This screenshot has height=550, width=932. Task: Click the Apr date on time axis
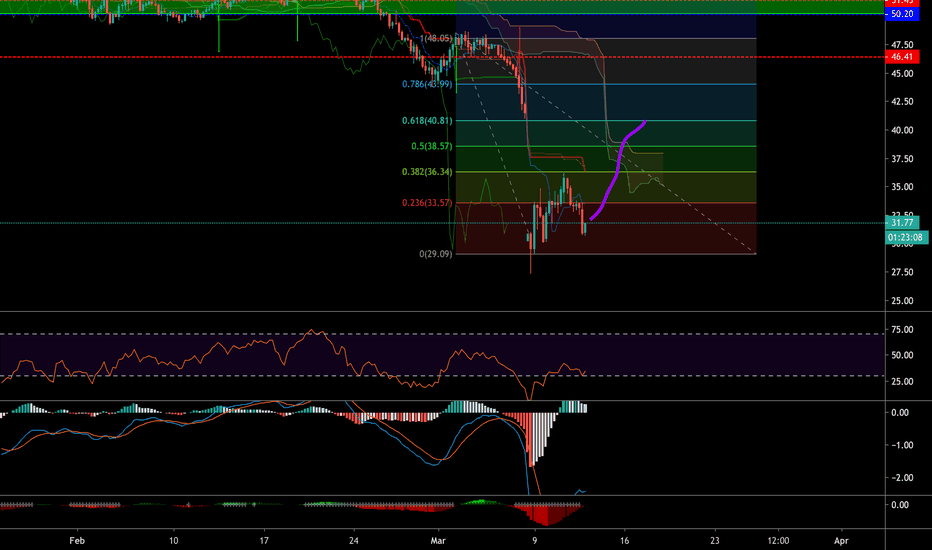click(x=841, y=540)
